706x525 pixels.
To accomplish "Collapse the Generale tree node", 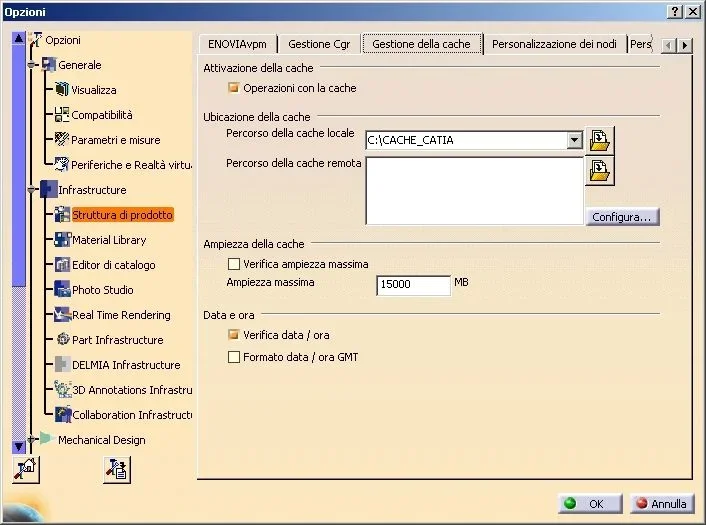I will click(31, 65).
